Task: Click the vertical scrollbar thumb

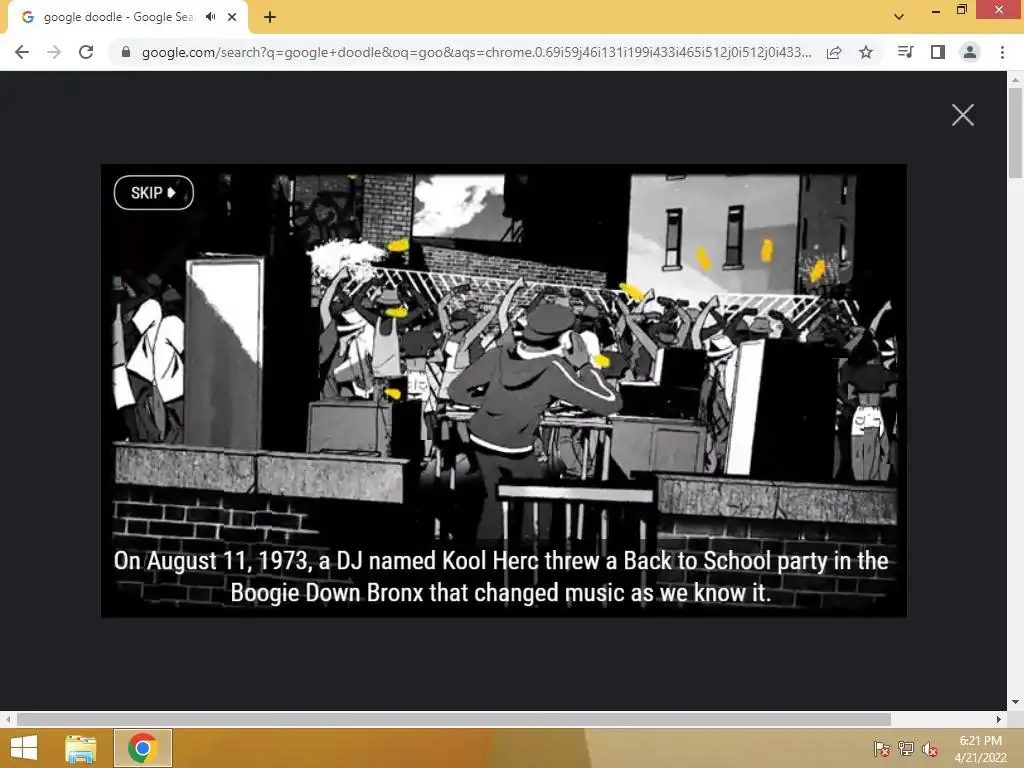Action: tap(1015, 133)
